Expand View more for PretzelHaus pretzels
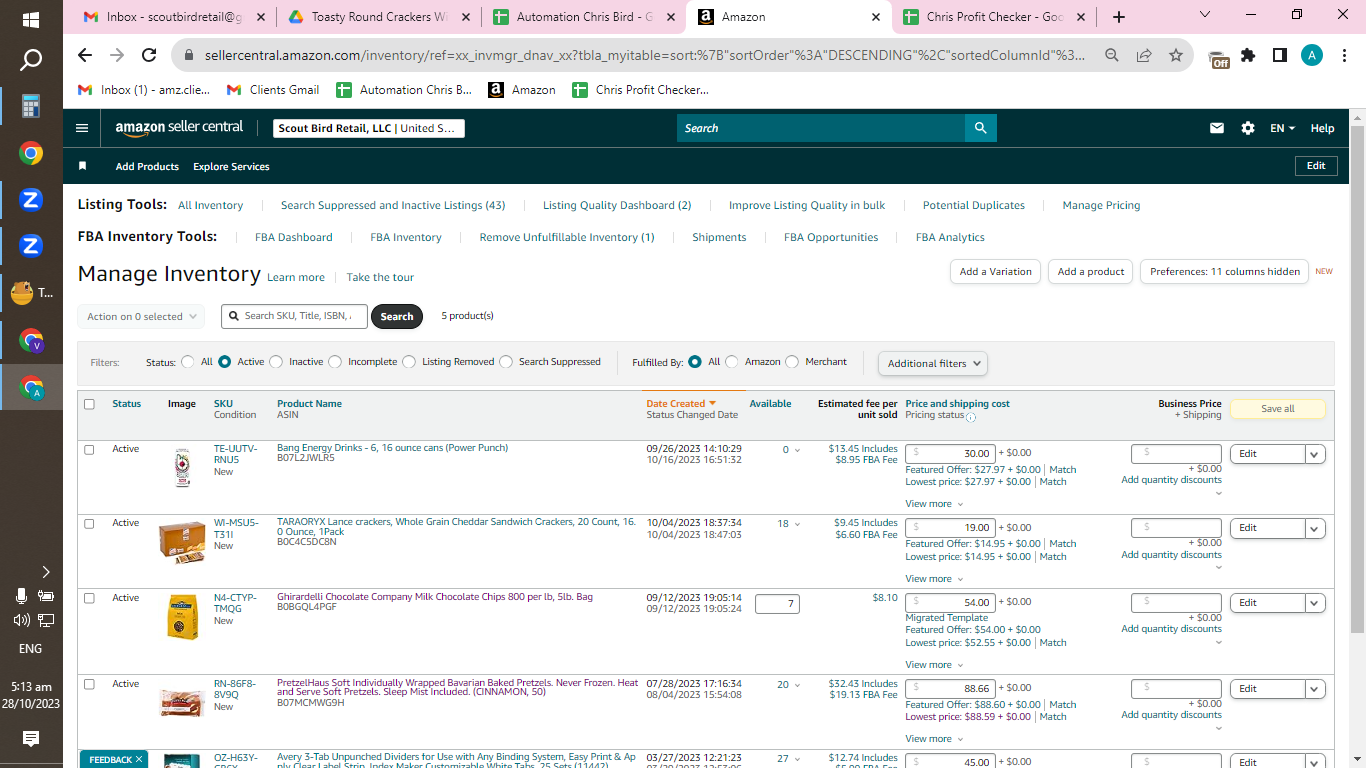The image size is (1366, 768). [x=934, y=739]
